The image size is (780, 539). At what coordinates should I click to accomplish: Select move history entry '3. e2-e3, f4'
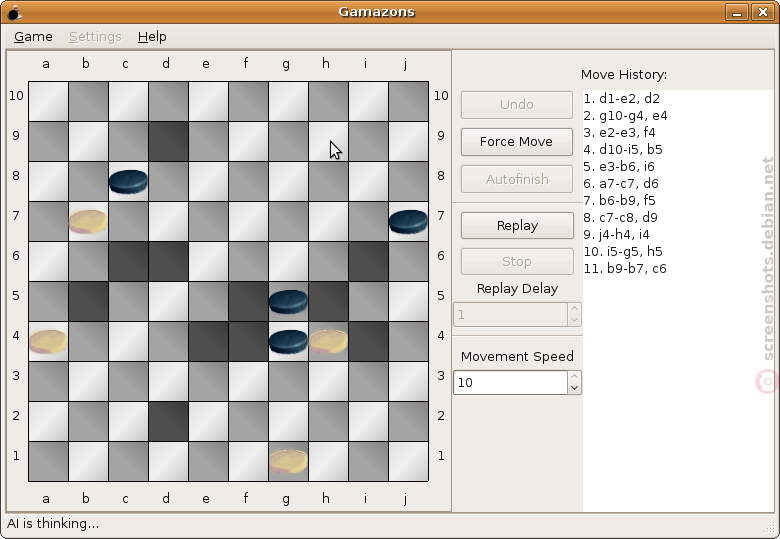[619, 132]
